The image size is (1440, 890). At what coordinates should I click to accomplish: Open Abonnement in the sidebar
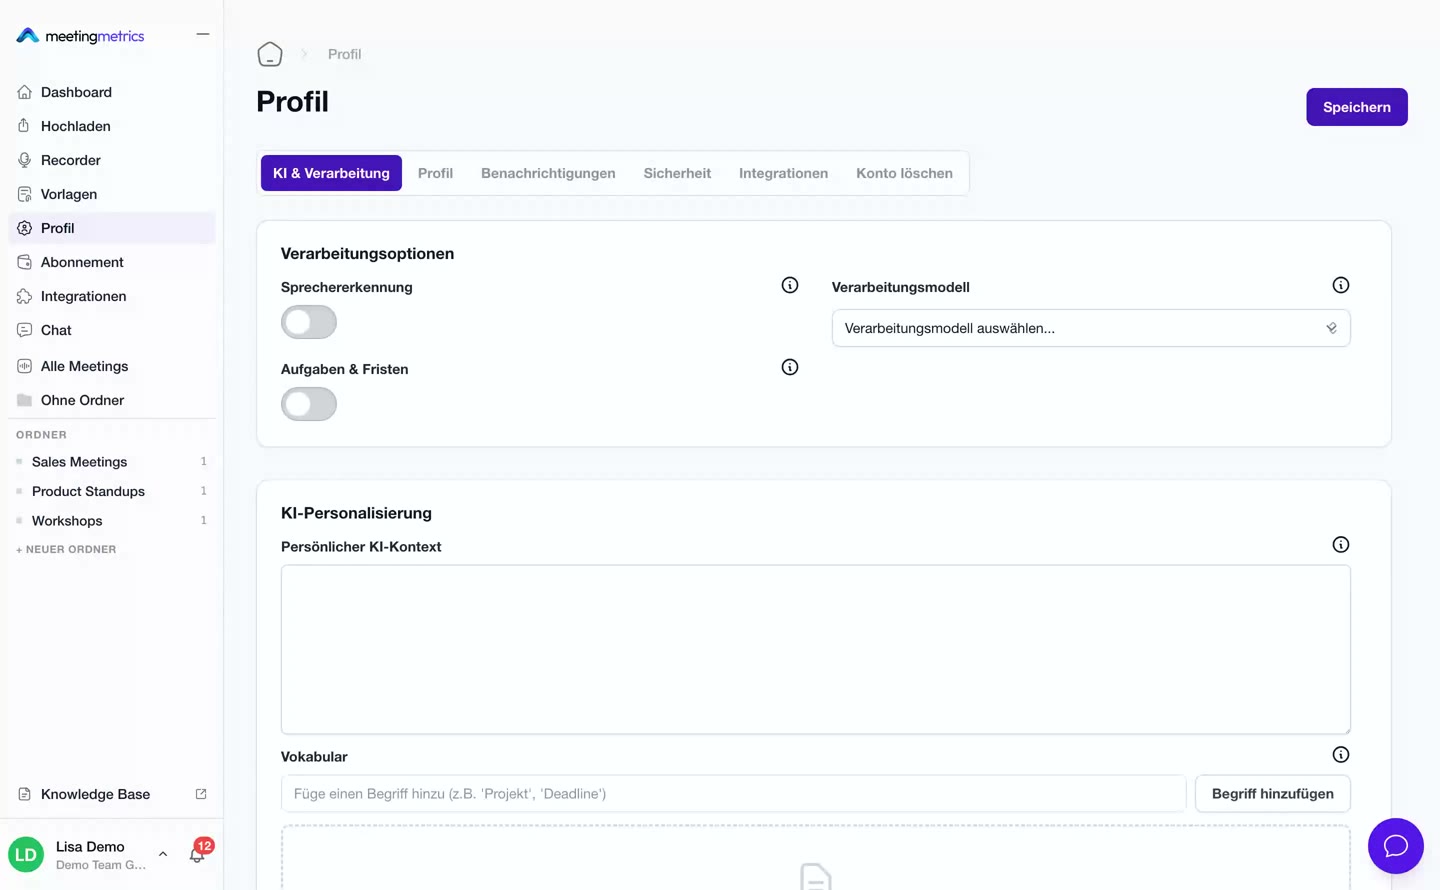112,262
